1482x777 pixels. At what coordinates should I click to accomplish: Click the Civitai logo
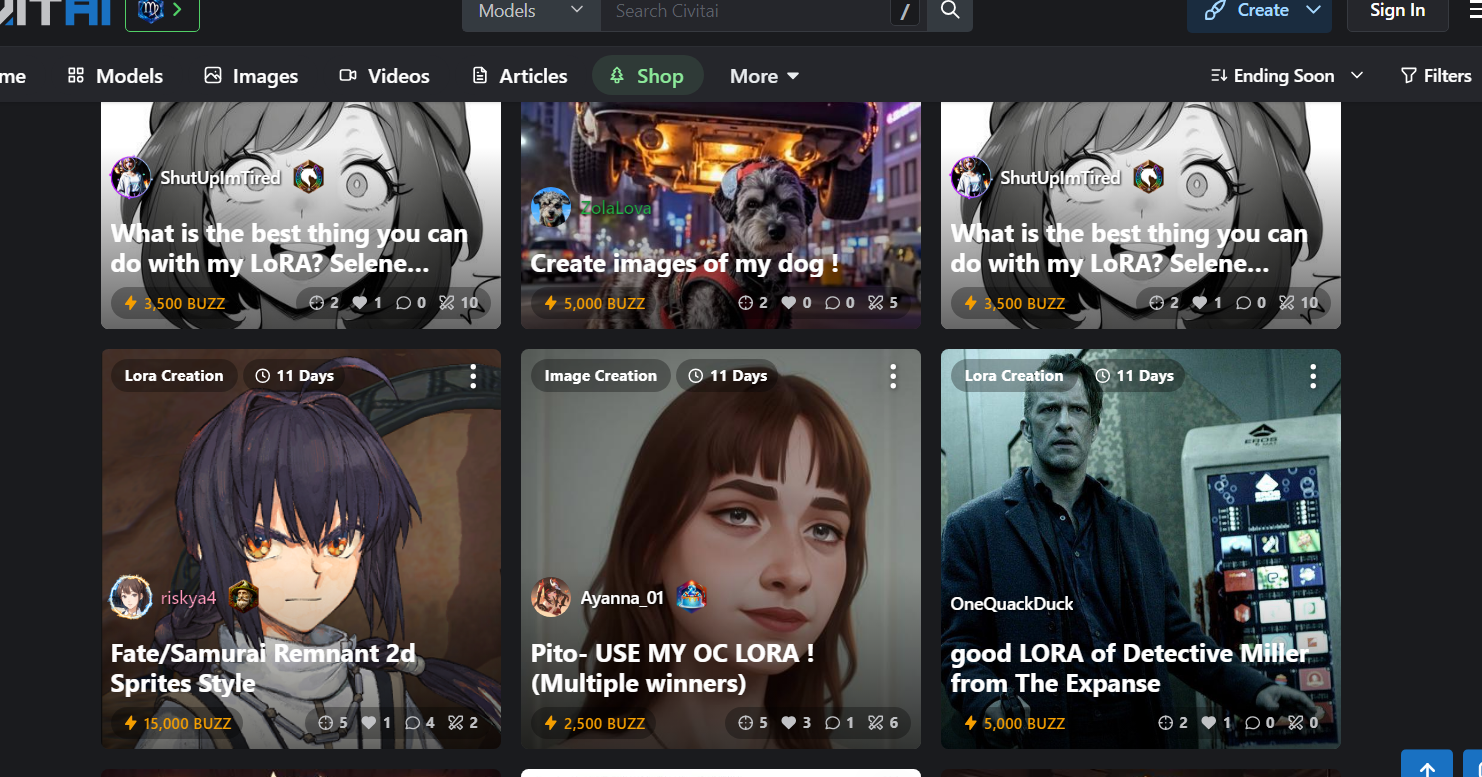(55, 12)
